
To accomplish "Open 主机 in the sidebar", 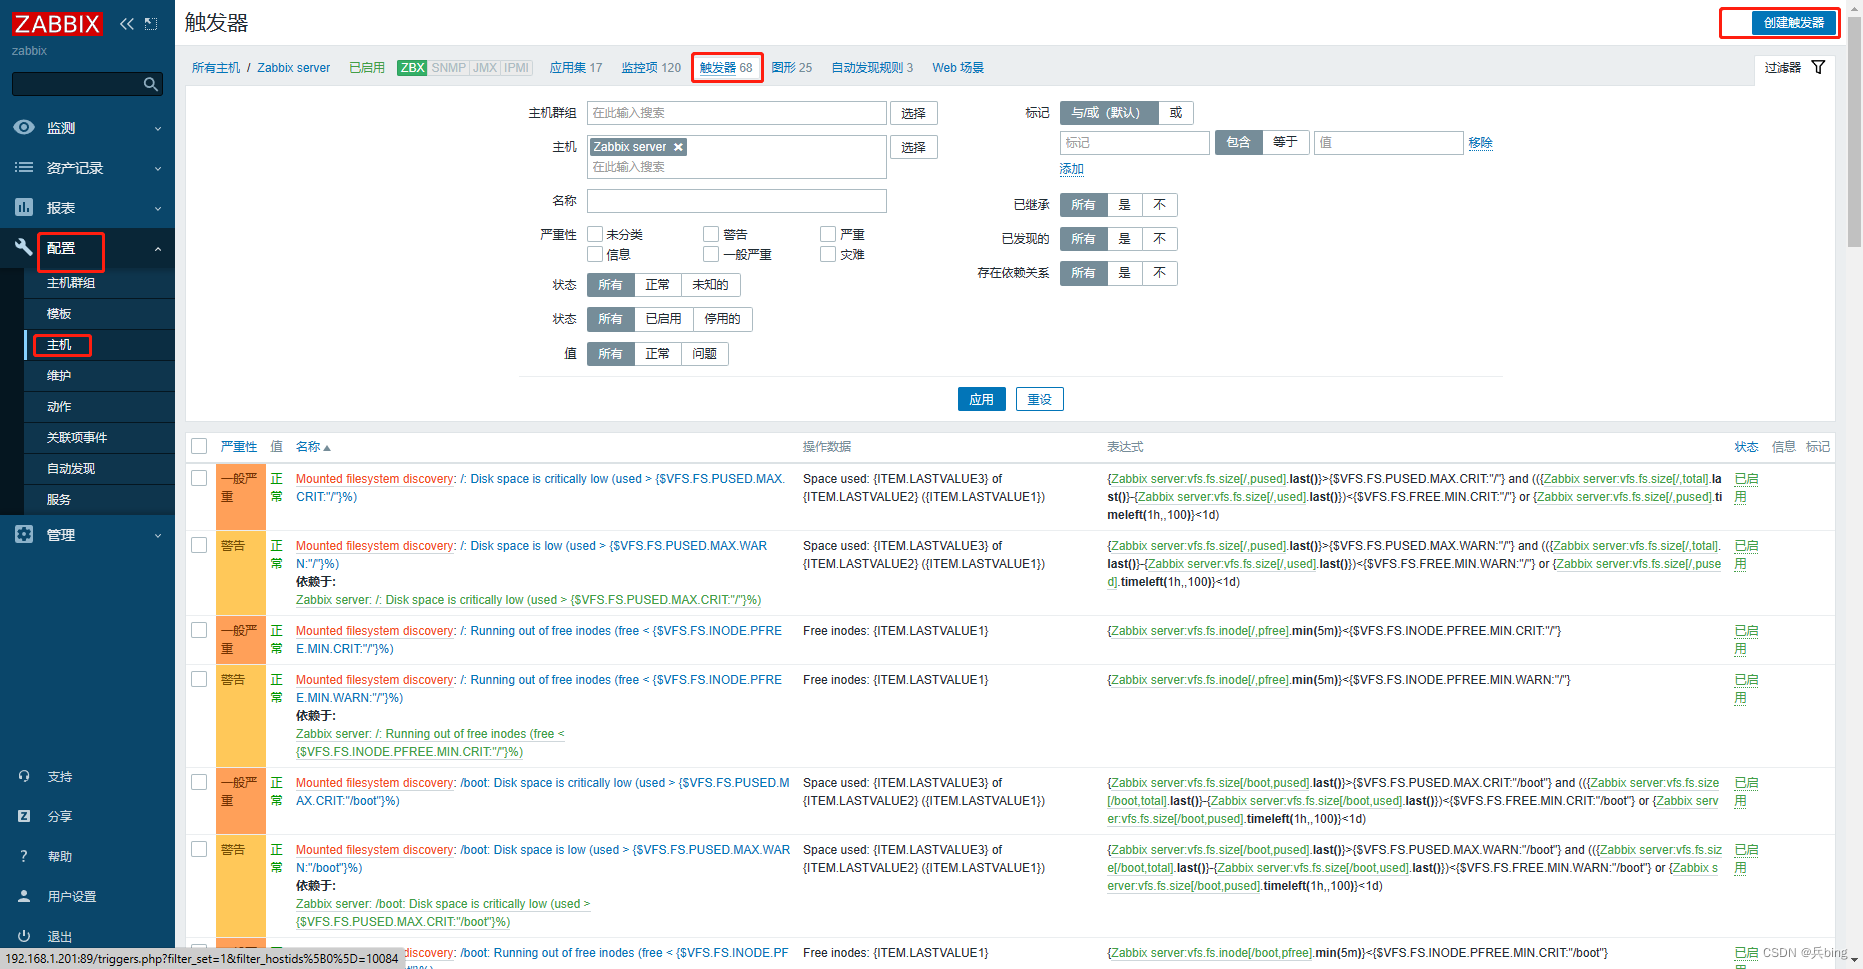I will 59,345.
